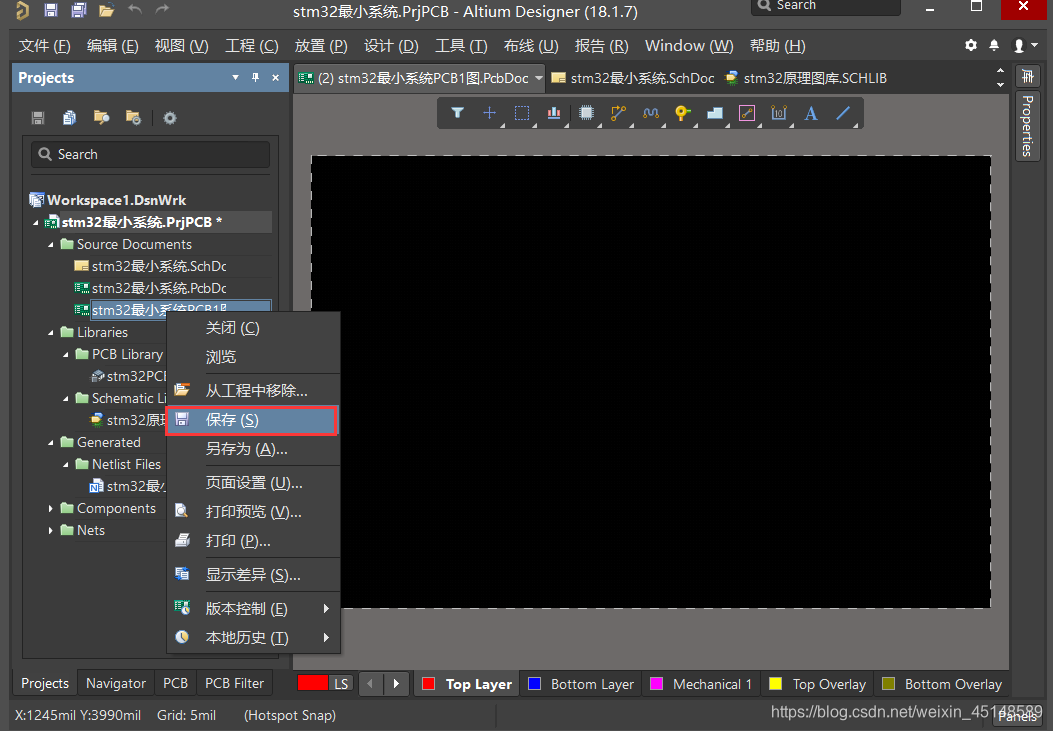Viewport: 1053px width, 731px height.
Task: Expand the Components tree node
Action: 52,508
